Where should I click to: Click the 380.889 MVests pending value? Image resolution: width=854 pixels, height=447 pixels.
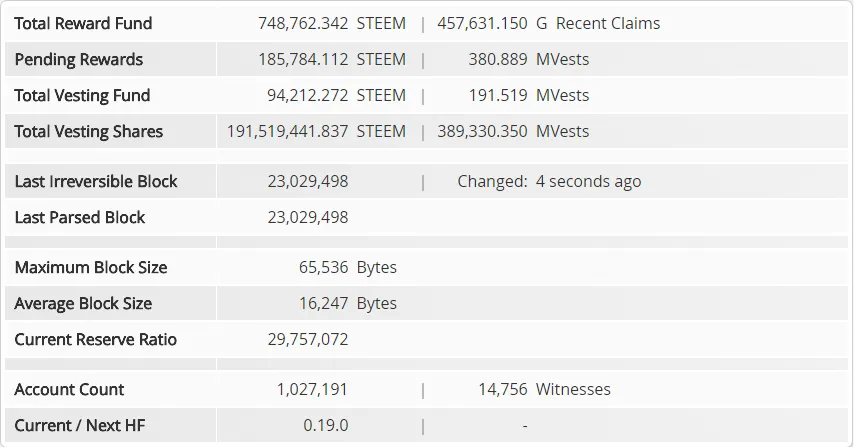tap(528, 59)
